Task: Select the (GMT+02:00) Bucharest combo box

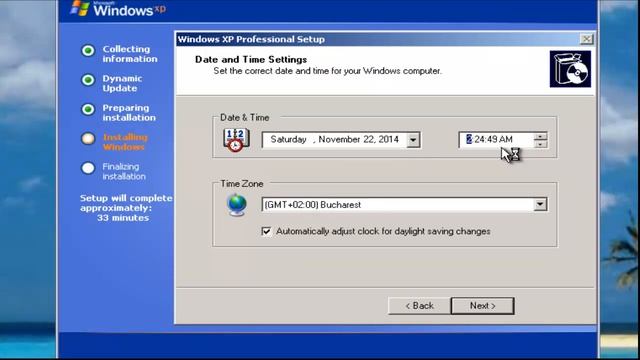Action: (404, 204)
